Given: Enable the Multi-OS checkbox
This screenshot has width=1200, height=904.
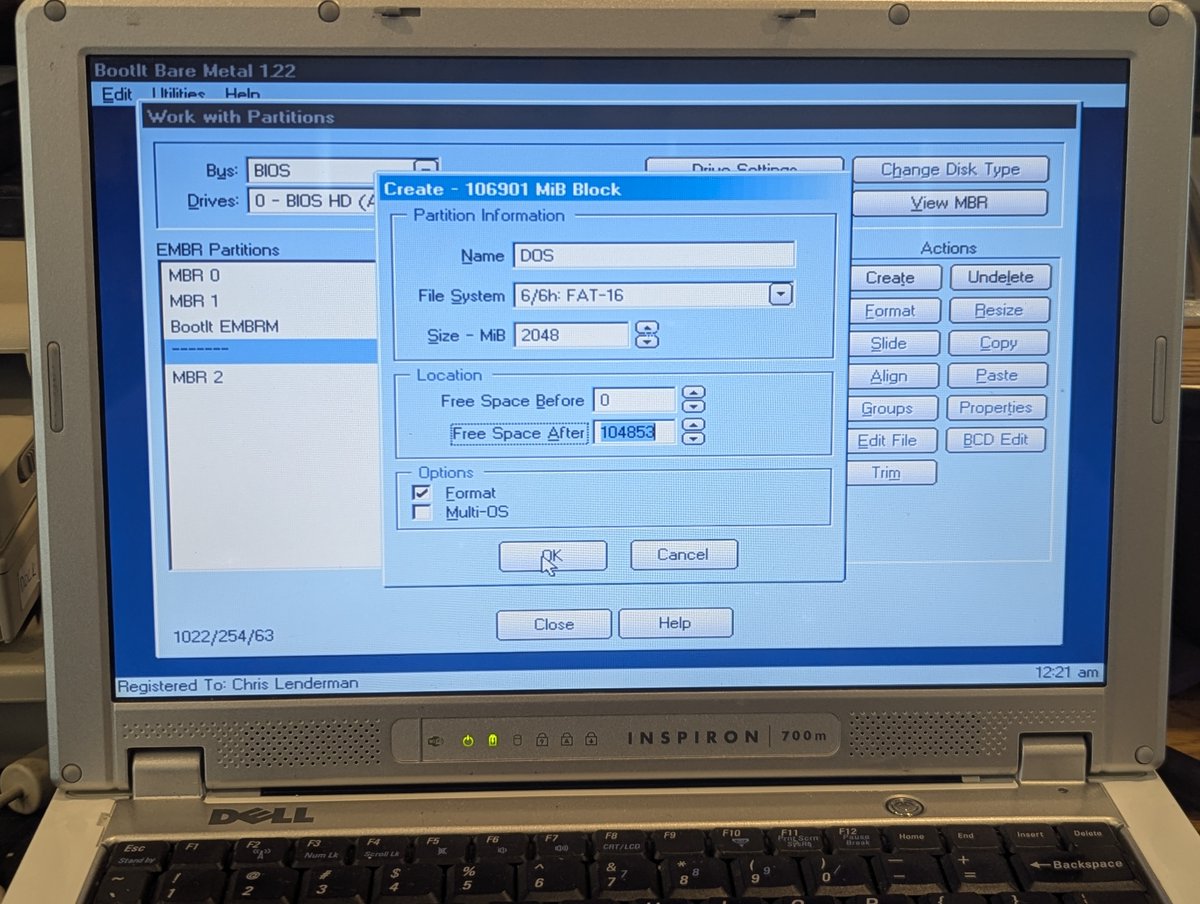Looking at the screenshot, I should coord(423,513).
